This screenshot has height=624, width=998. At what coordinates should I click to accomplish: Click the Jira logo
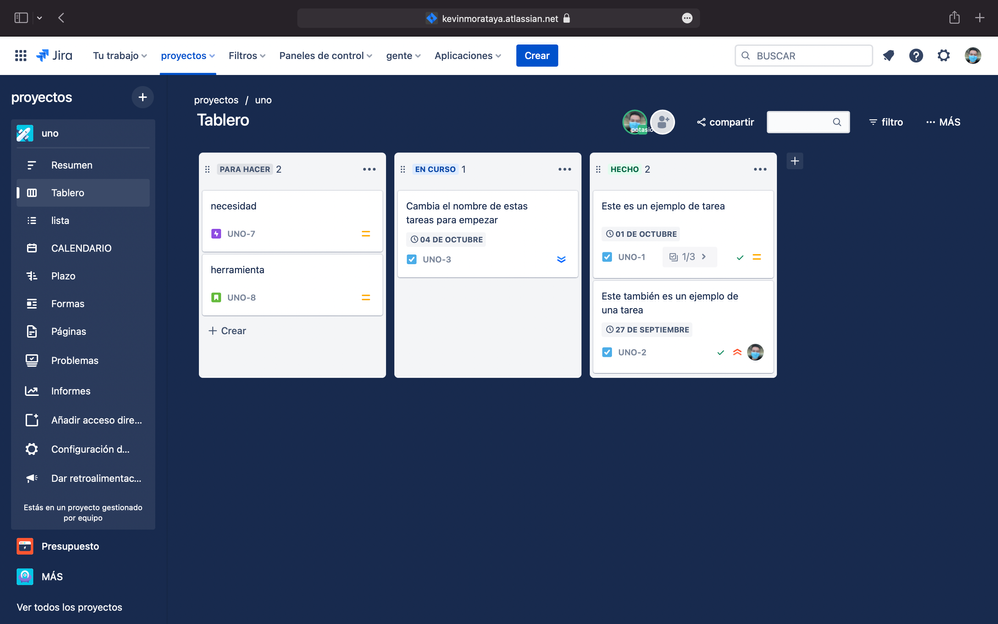coord(54,55)
